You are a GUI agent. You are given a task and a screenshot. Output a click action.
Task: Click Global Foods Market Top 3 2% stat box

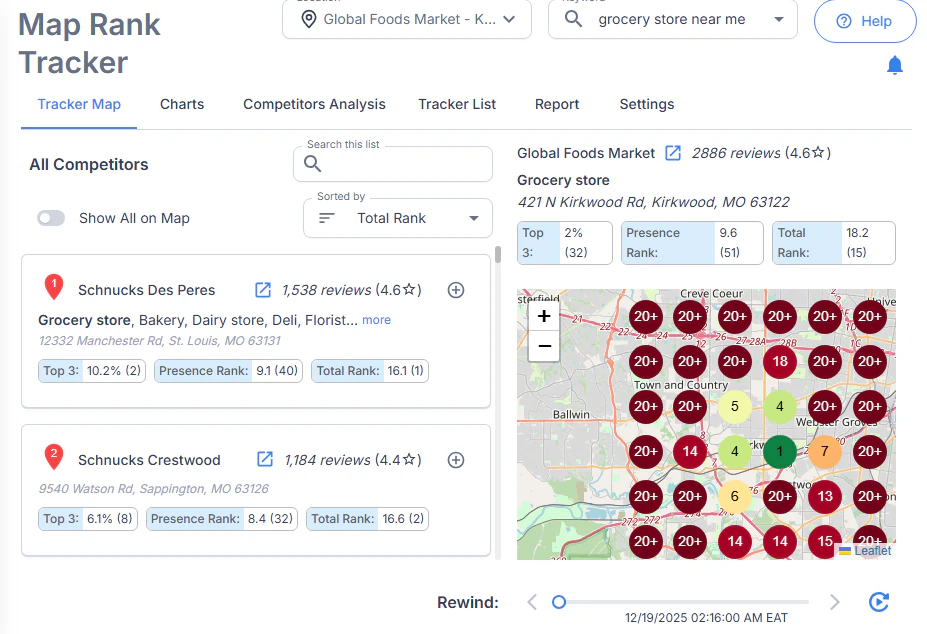click(565, 243)
